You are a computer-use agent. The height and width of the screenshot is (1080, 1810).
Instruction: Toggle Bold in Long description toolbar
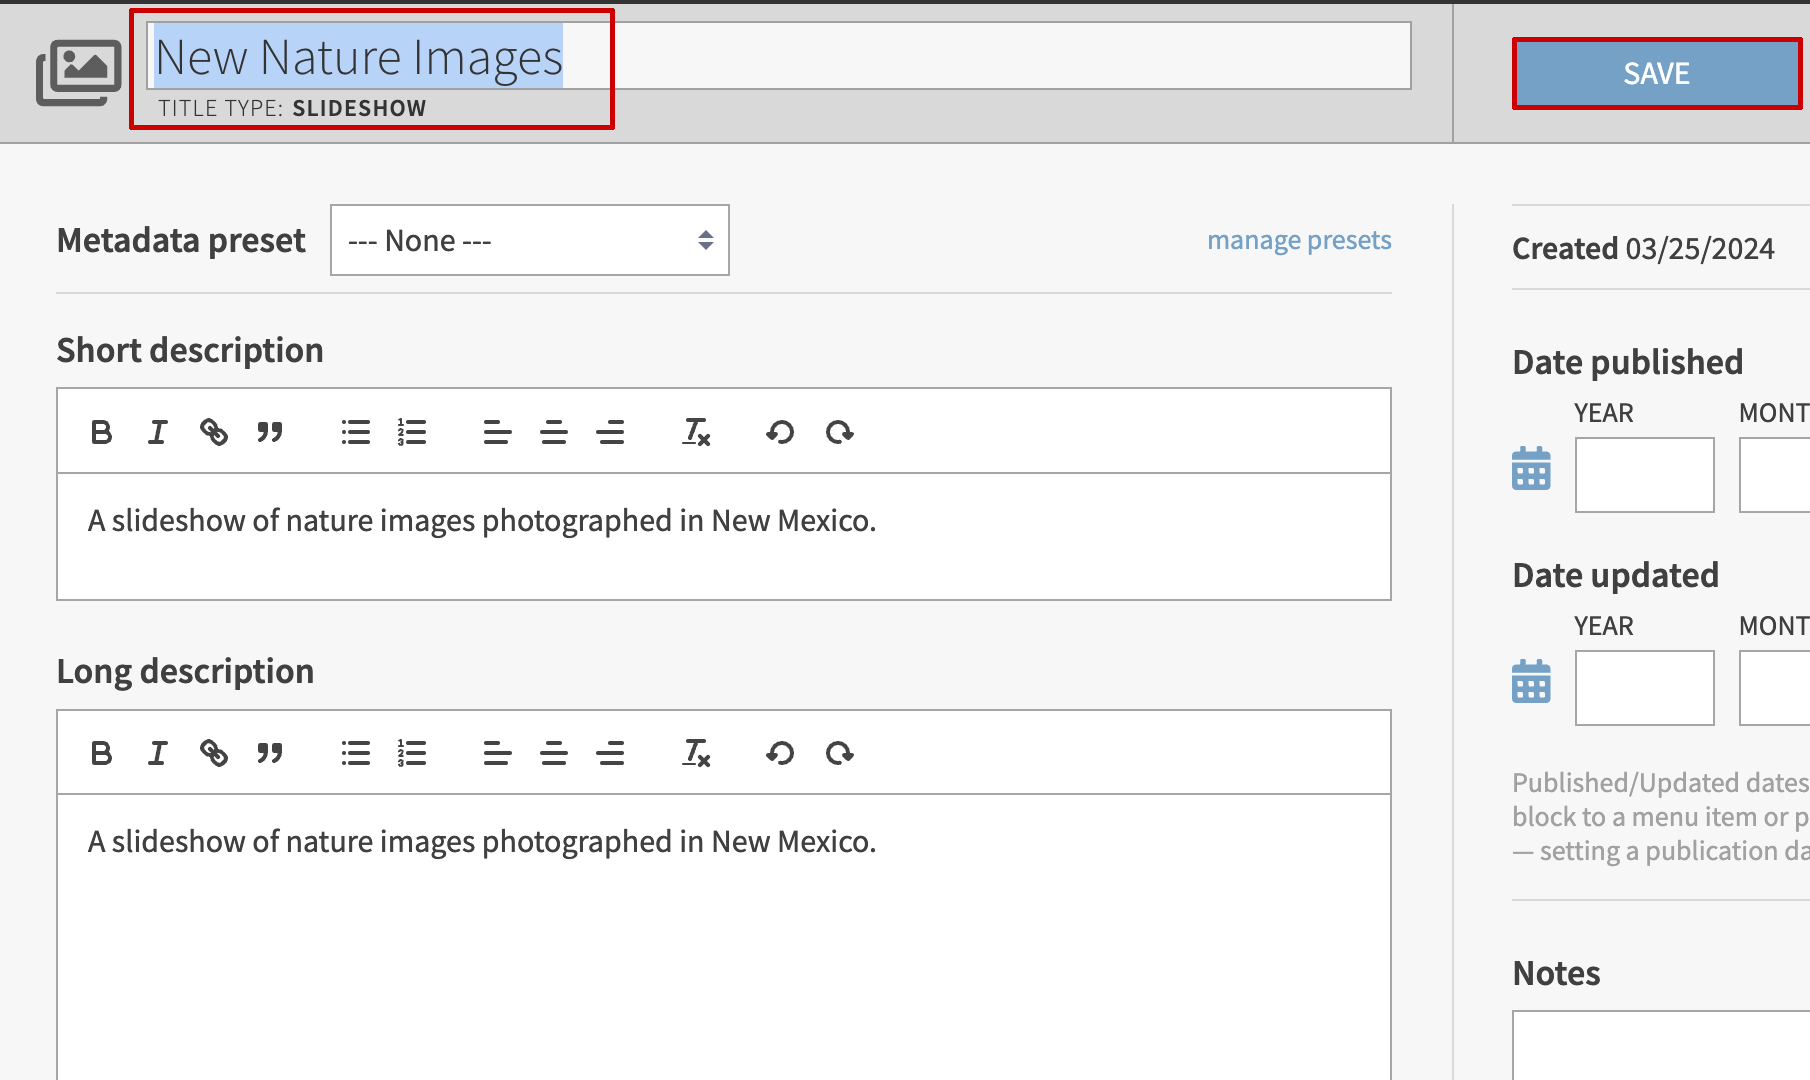[101, 753]
